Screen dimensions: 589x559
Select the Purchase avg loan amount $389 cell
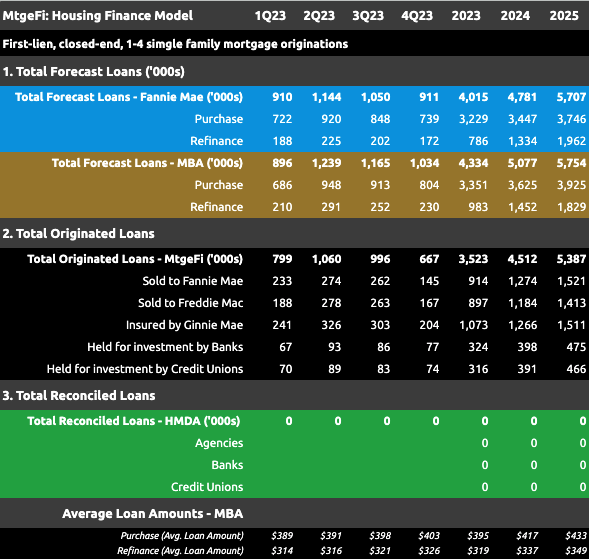pyautogui.click(x=282, y=535)
